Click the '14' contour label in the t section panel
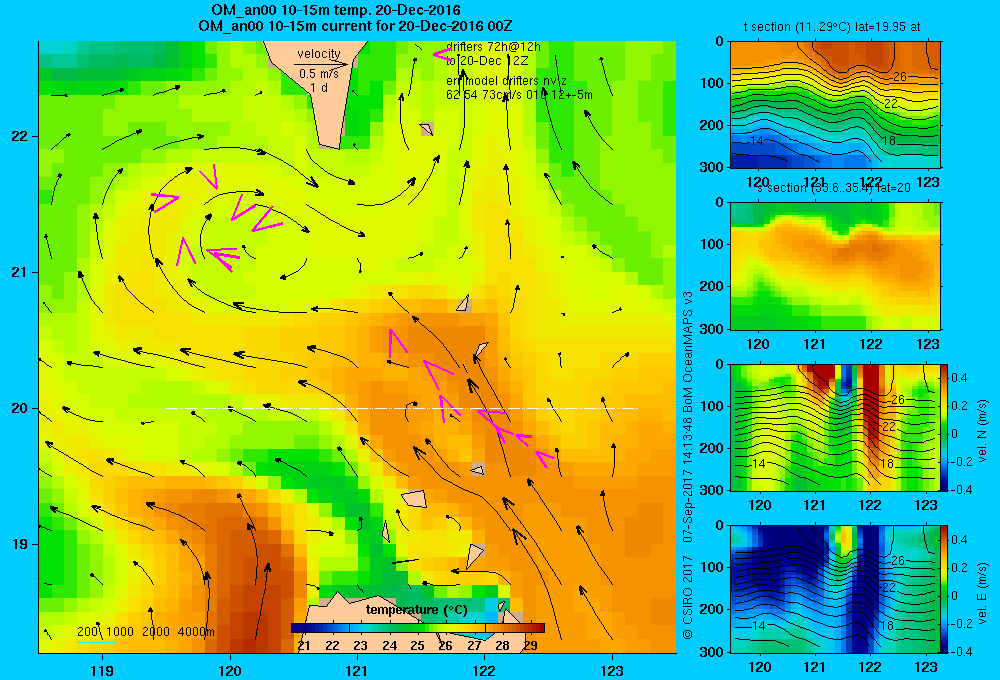1000x680 pixels. (x=756, y=140)
